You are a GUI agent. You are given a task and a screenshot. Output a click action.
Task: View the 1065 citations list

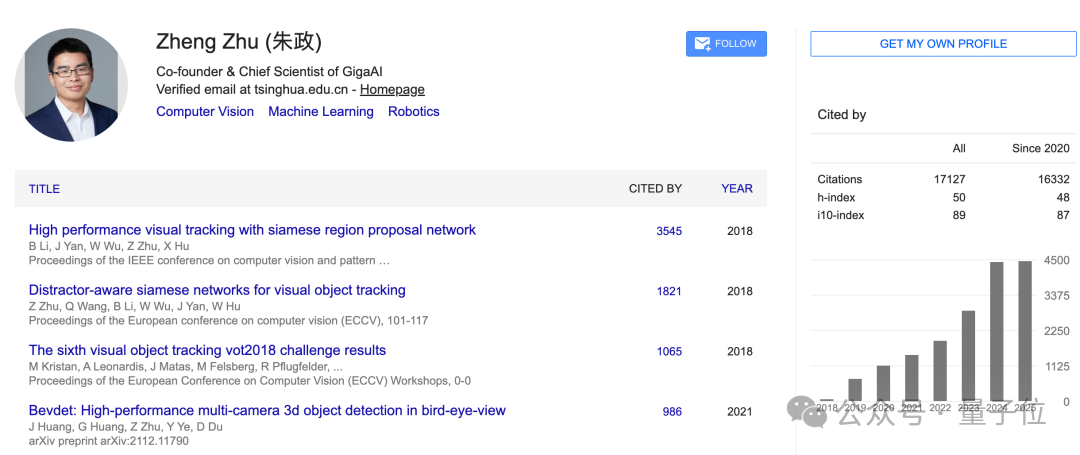point(669,351)
